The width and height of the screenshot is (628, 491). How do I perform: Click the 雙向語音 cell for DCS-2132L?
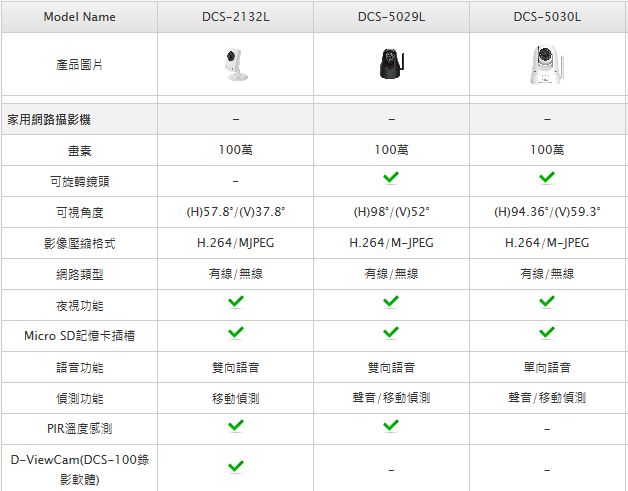click(236, 367)
